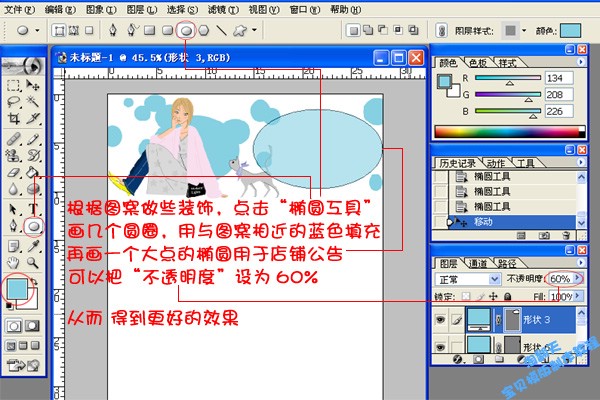Select the Path Selection arrow tool
The width and height of the screenshot is (600, 400).
point(13,209)
